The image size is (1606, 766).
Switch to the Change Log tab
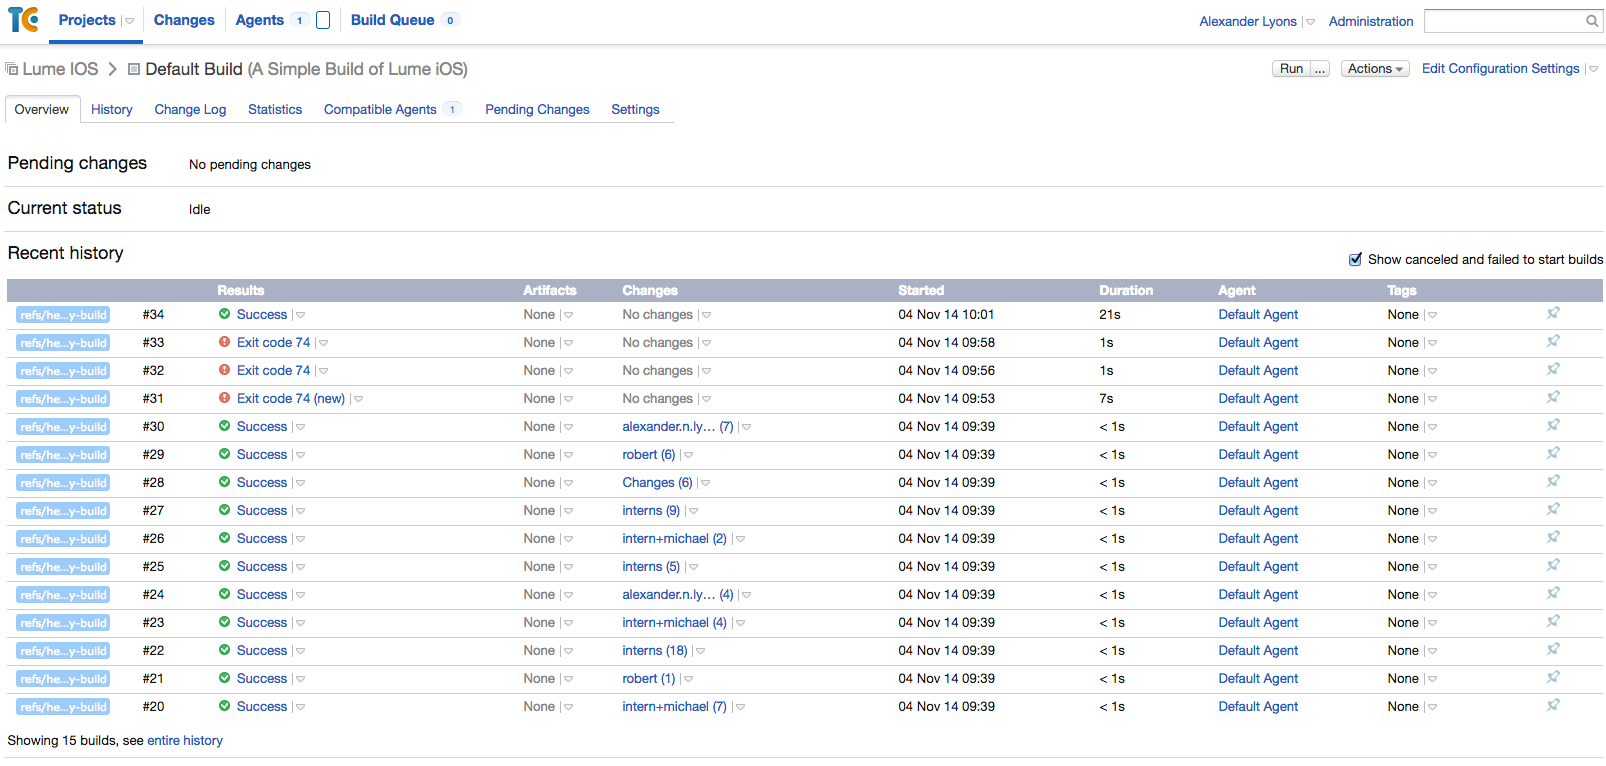point(190,110)
